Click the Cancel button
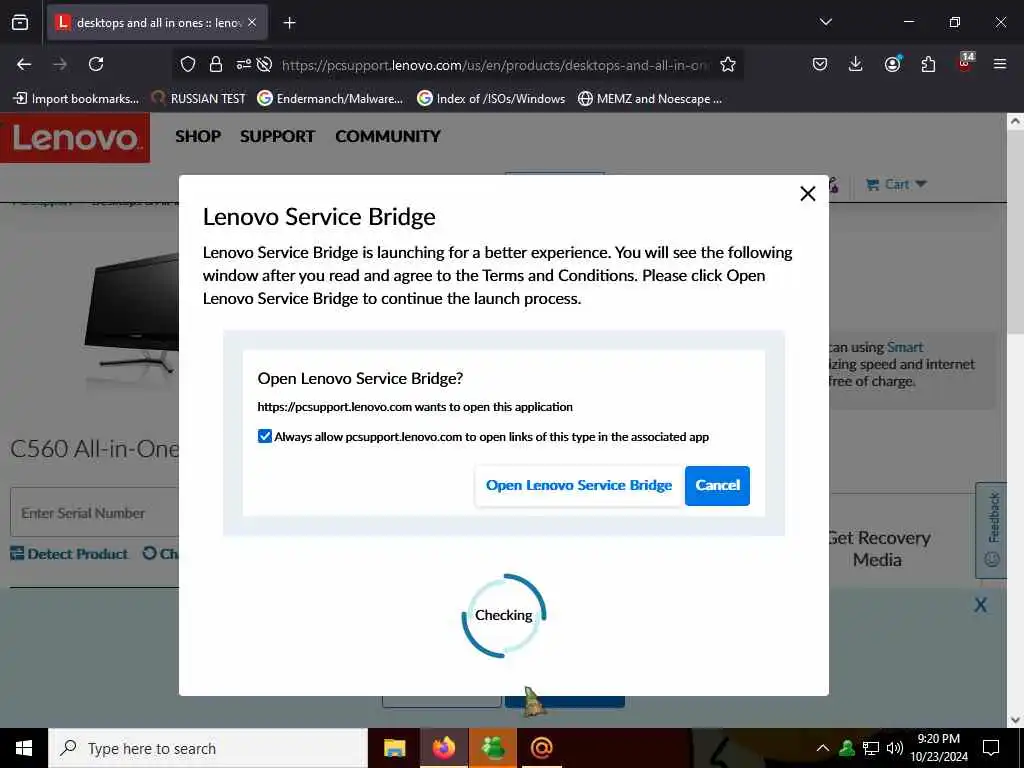This screenshot has height=768, width=1024. 717,485
